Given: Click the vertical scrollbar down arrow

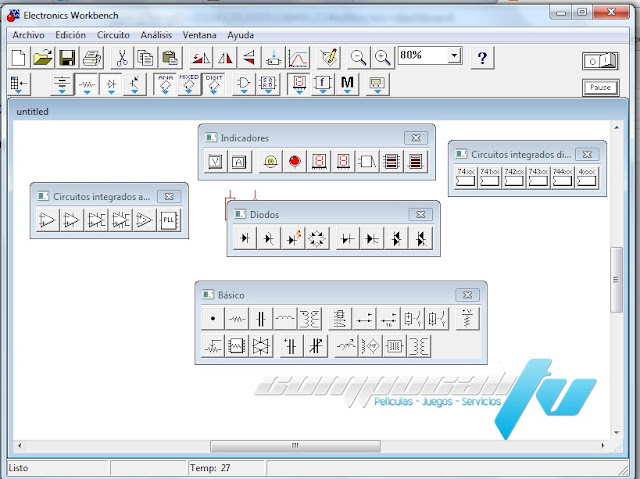Looking at the screenshot, I should tap(616, 432).
